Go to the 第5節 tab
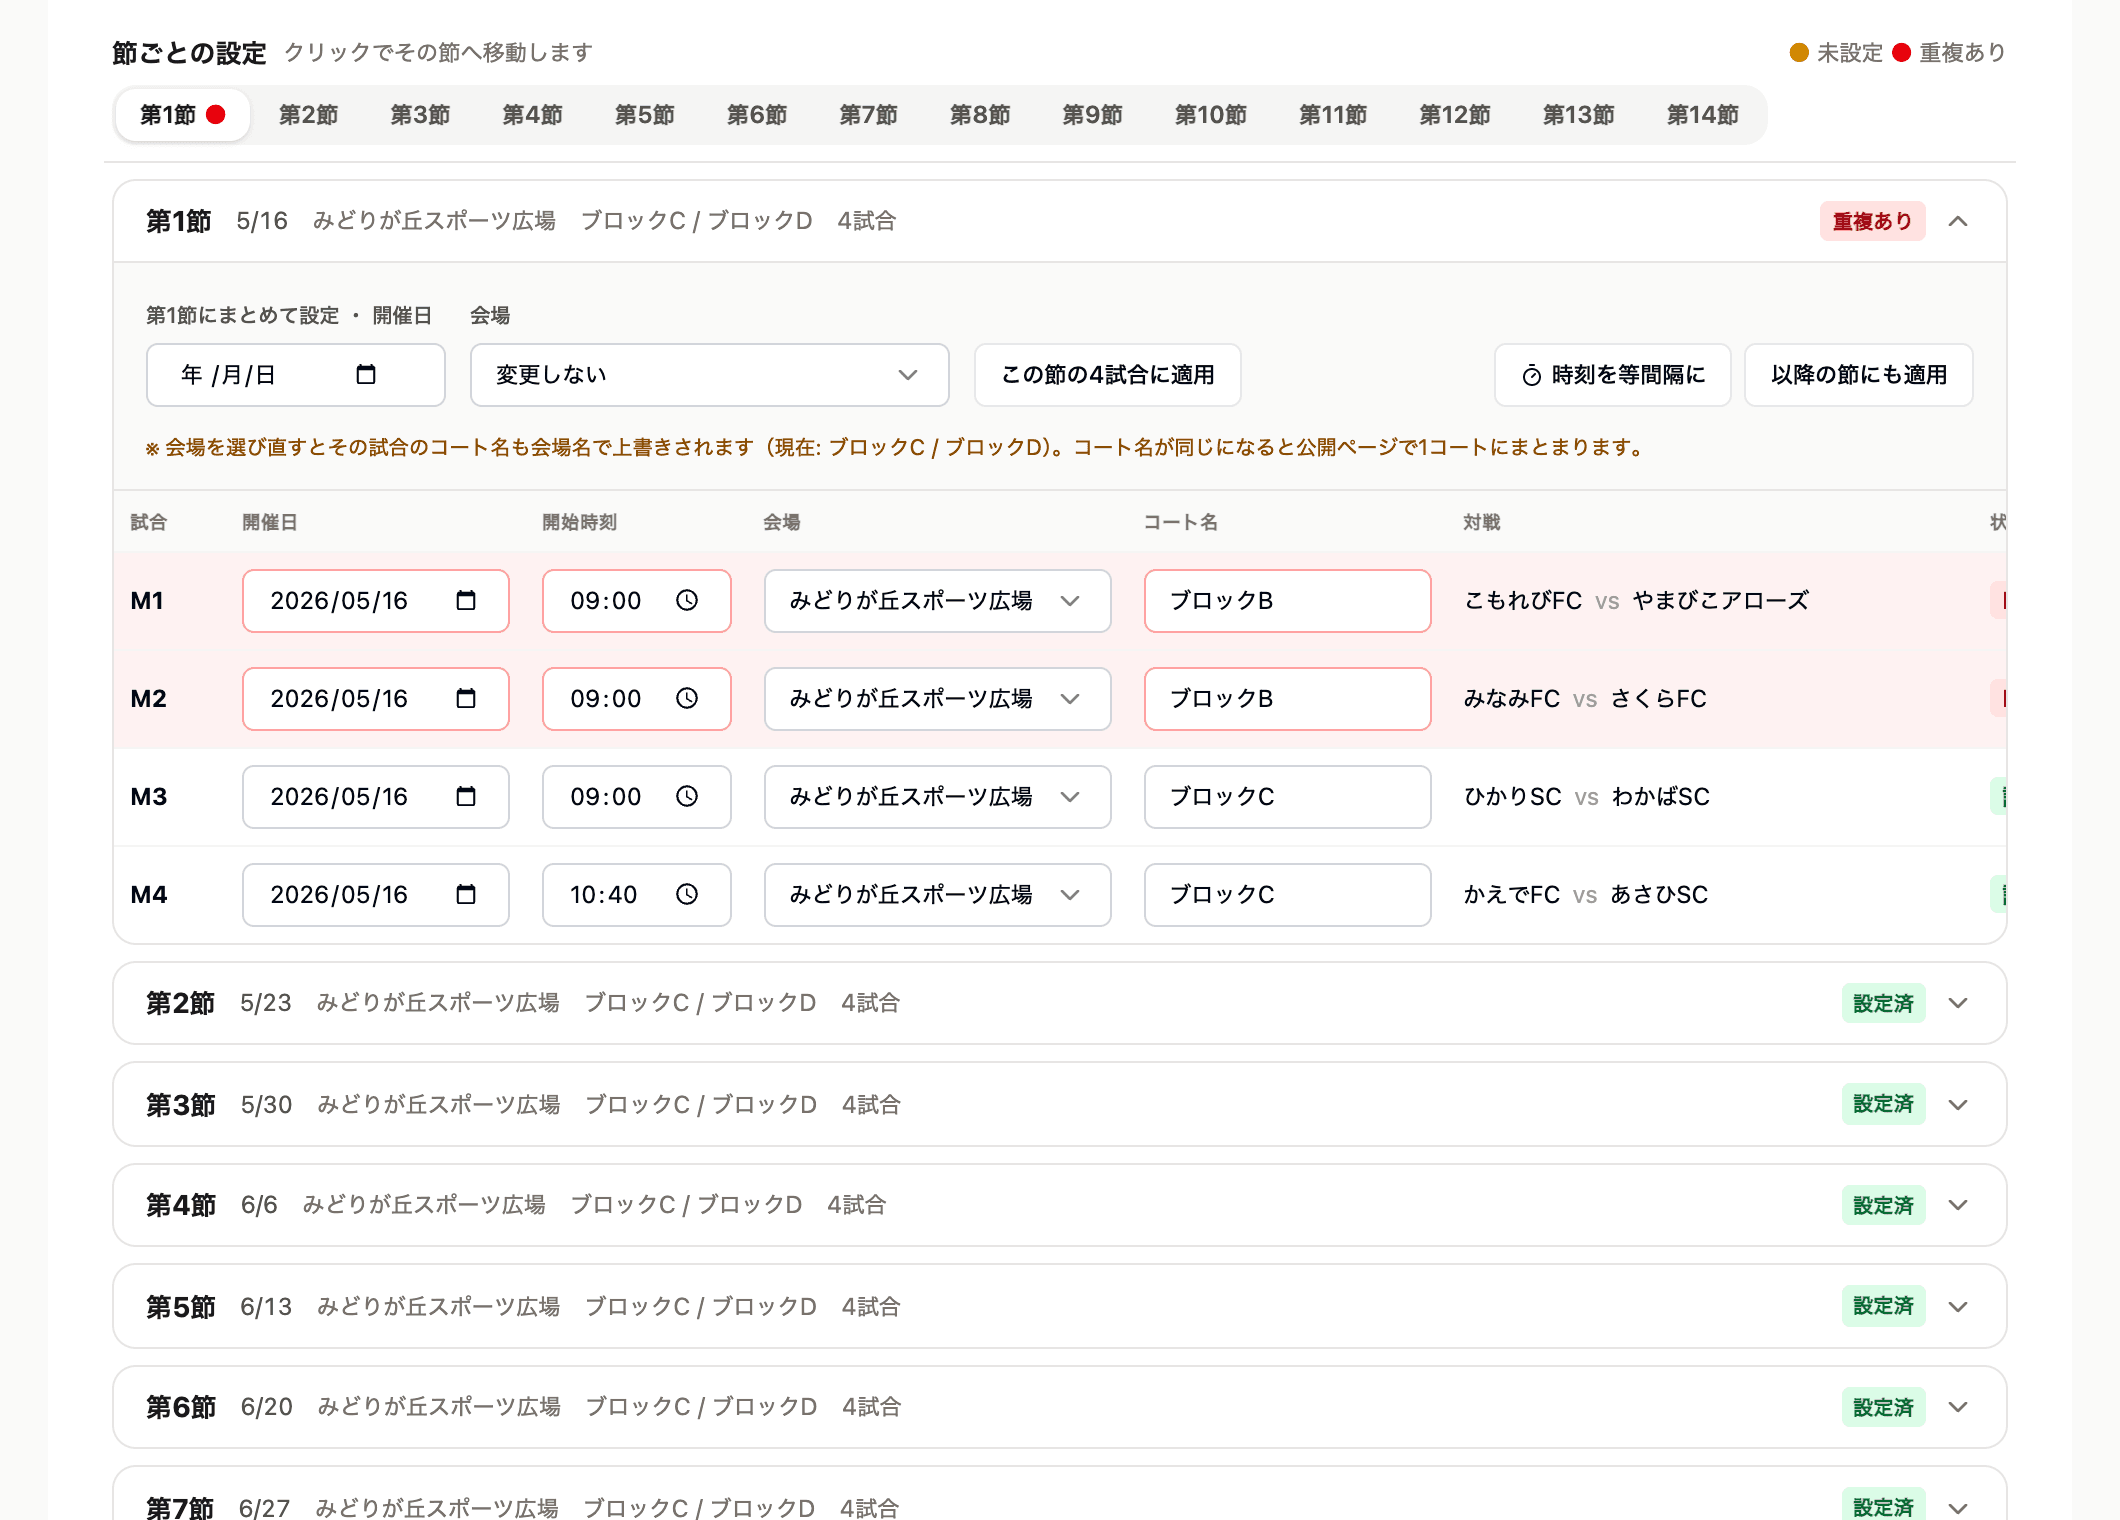The height and width of the screenshot is (1520, 2120). [644, 115]
